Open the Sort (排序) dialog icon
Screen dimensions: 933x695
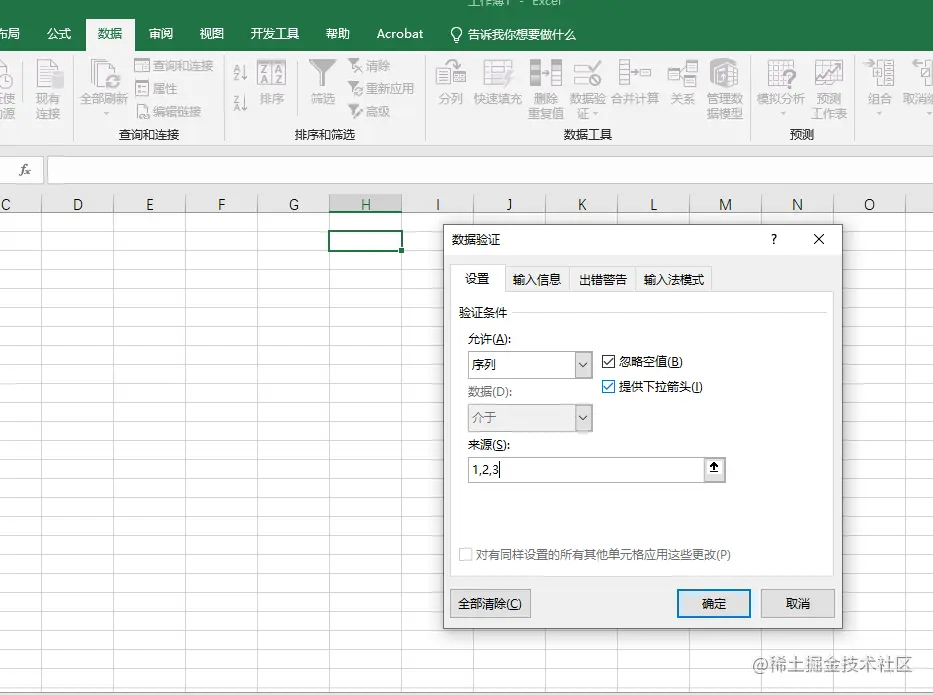(x=271, y=82)
